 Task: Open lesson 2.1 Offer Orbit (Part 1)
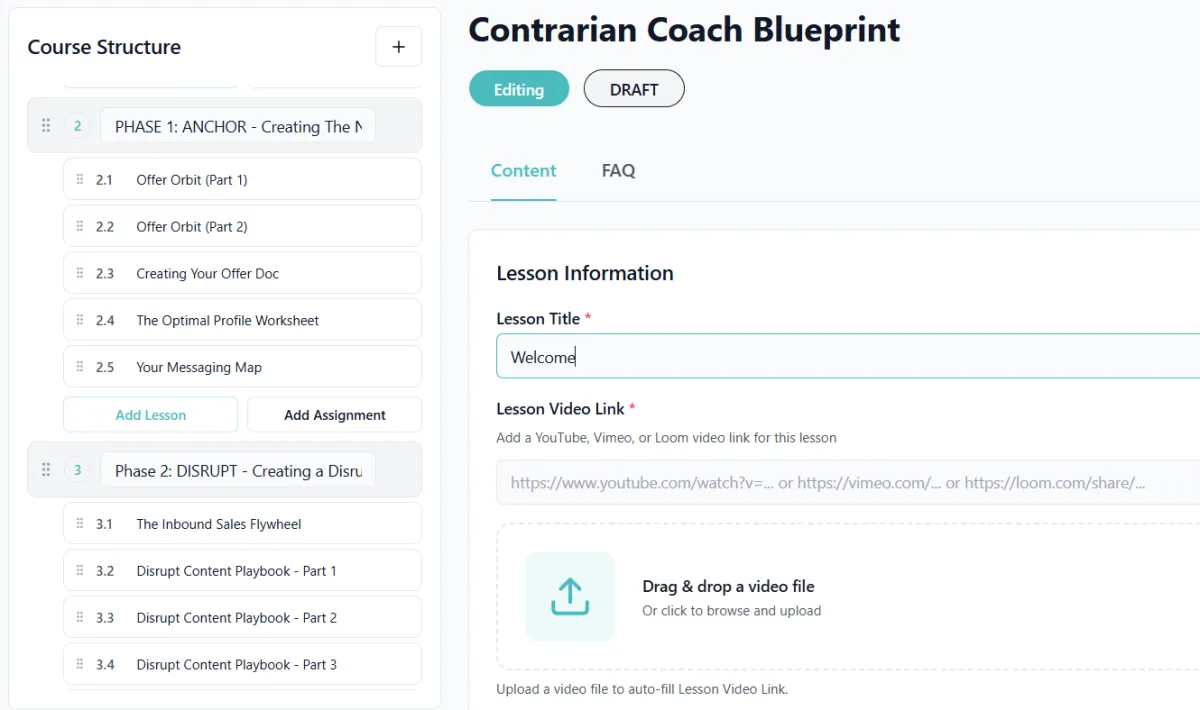tap(242, 180)
